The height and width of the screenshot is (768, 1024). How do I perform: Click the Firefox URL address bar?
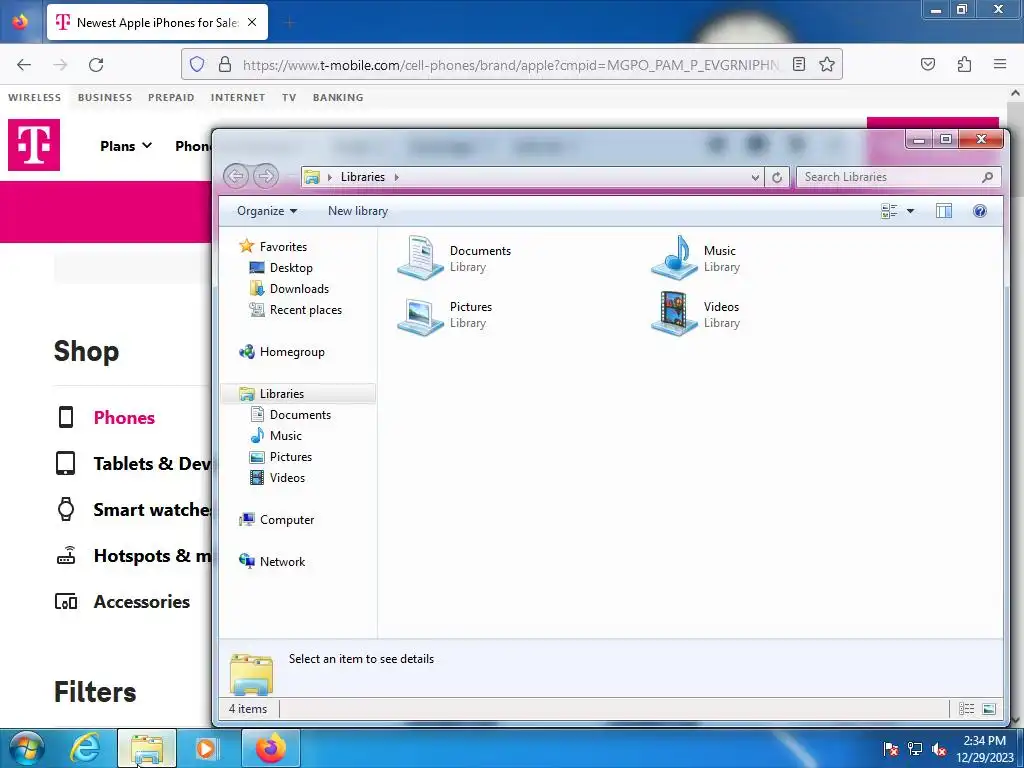511,65
